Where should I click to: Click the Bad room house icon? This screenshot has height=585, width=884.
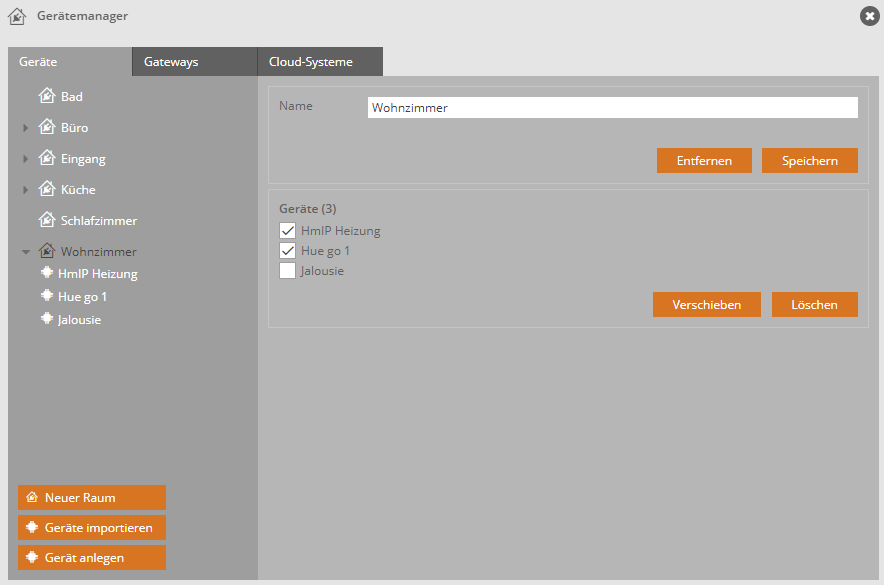click(46, 96)
